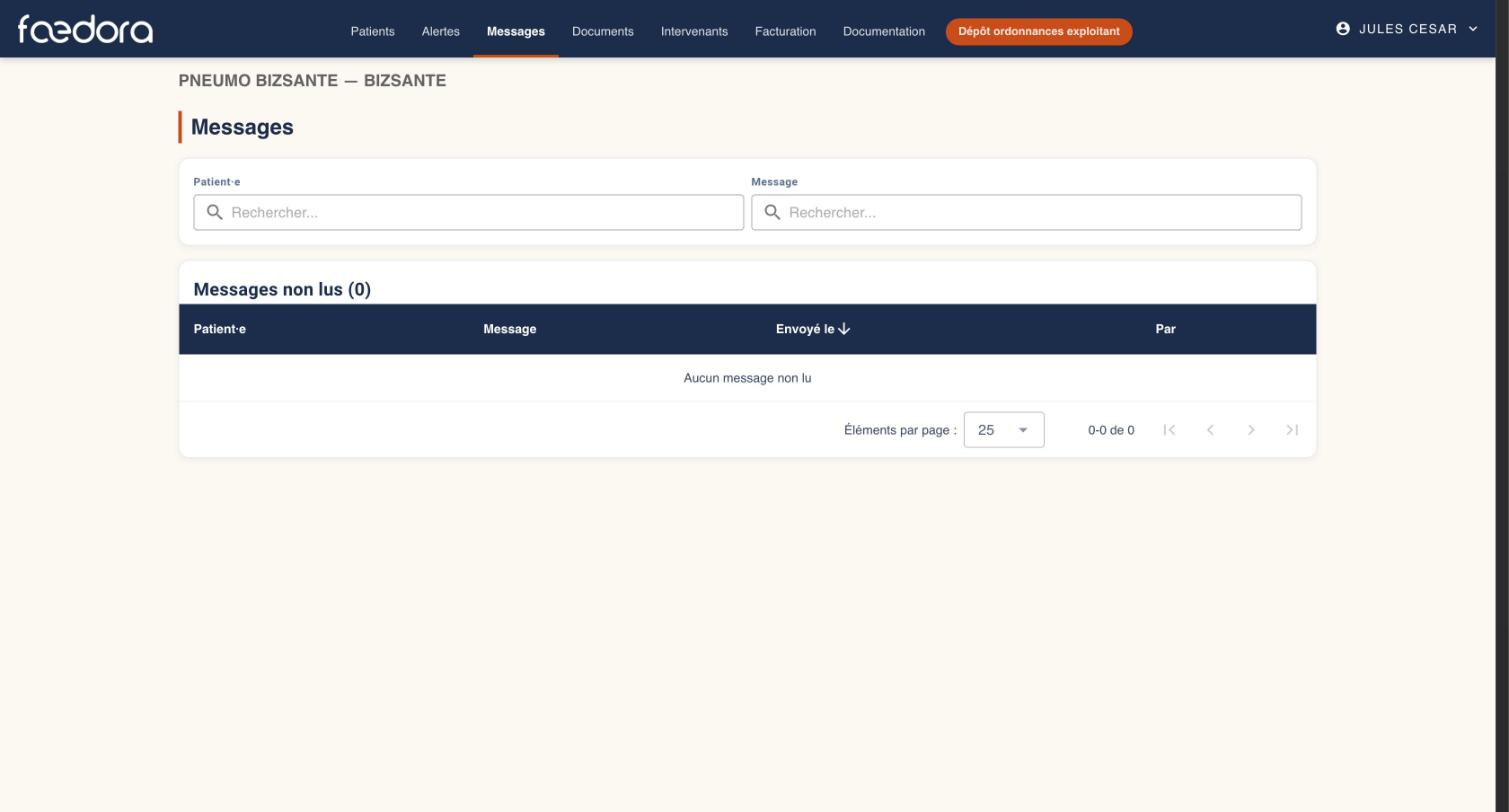The height and width of the screenshot is (812, 1509).
Task: Go to the previous page of results
Action: point(1210,430)
